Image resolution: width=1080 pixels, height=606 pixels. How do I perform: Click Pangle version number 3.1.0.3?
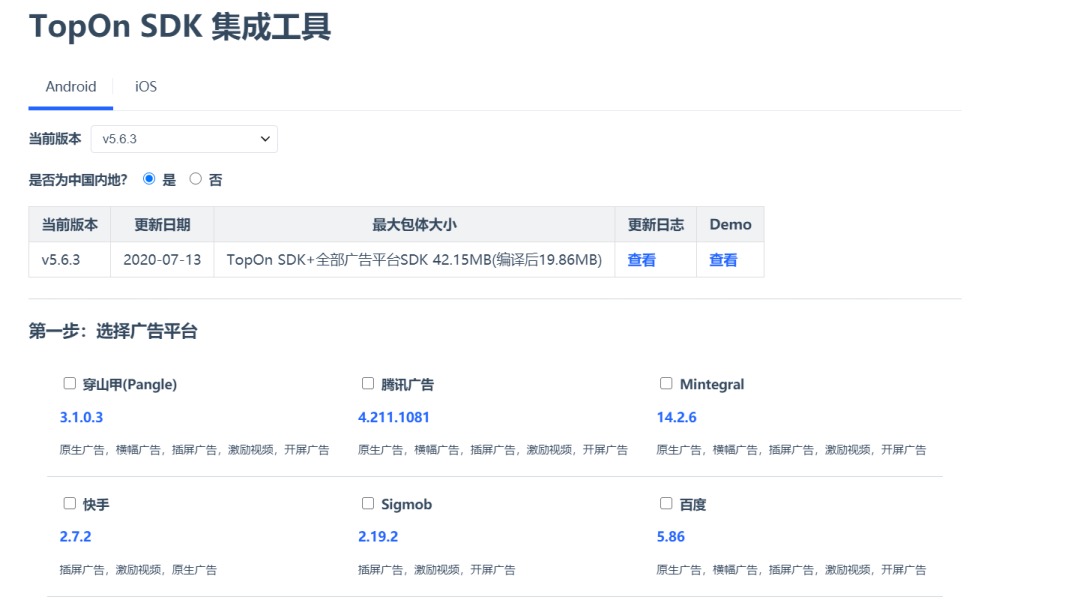(x=81, y=417)
